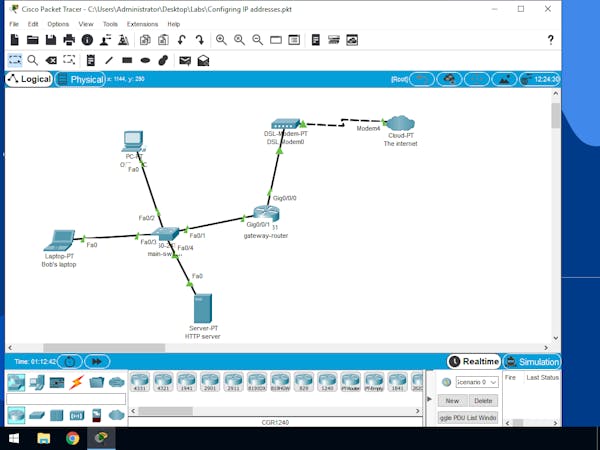
Task: Click Toggle PDU List Window button
Action: coord(468,417)
